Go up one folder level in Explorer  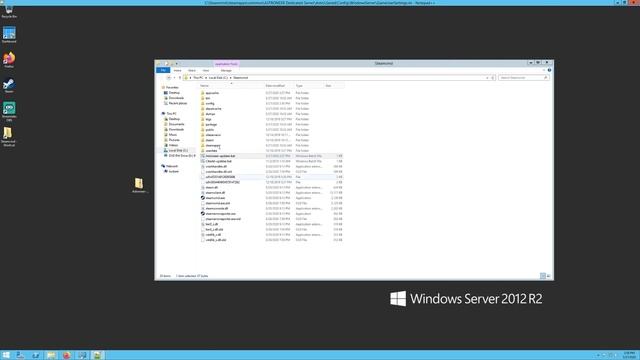pyautogui.click(x=180, y=78)
